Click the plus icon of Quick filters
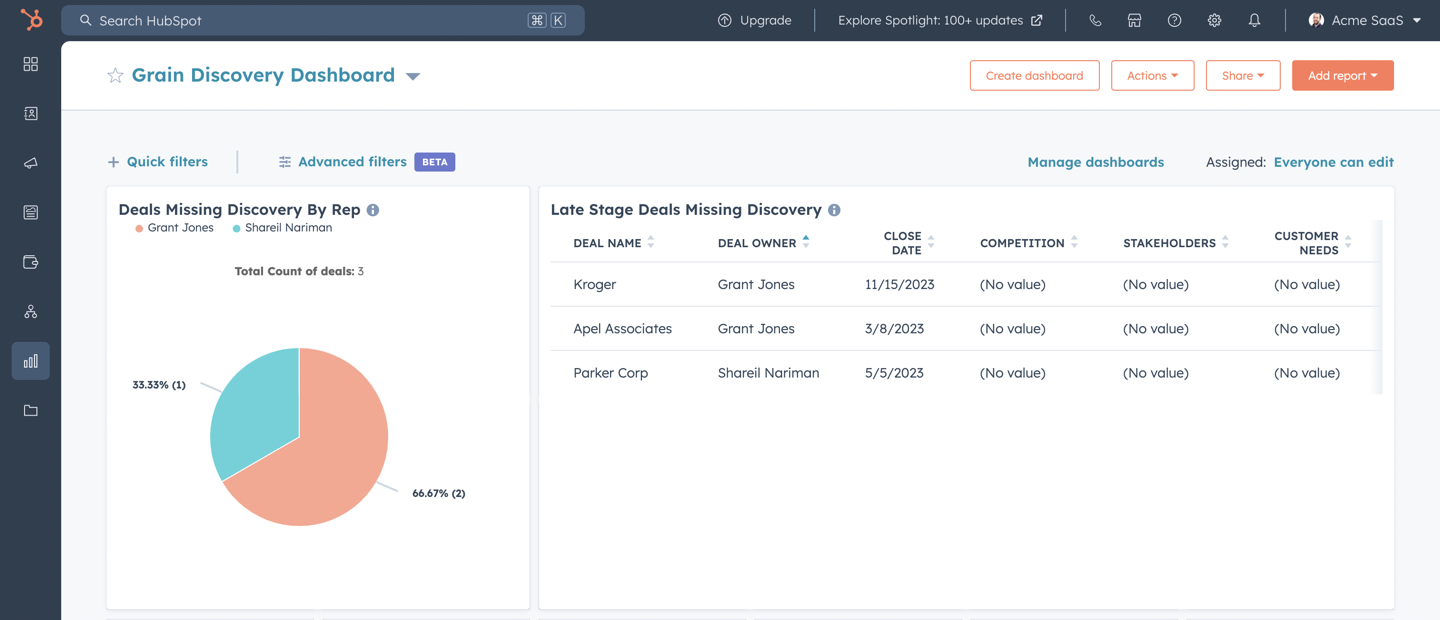Screen dimensions: 1440x620 click(x=113, y=162)
